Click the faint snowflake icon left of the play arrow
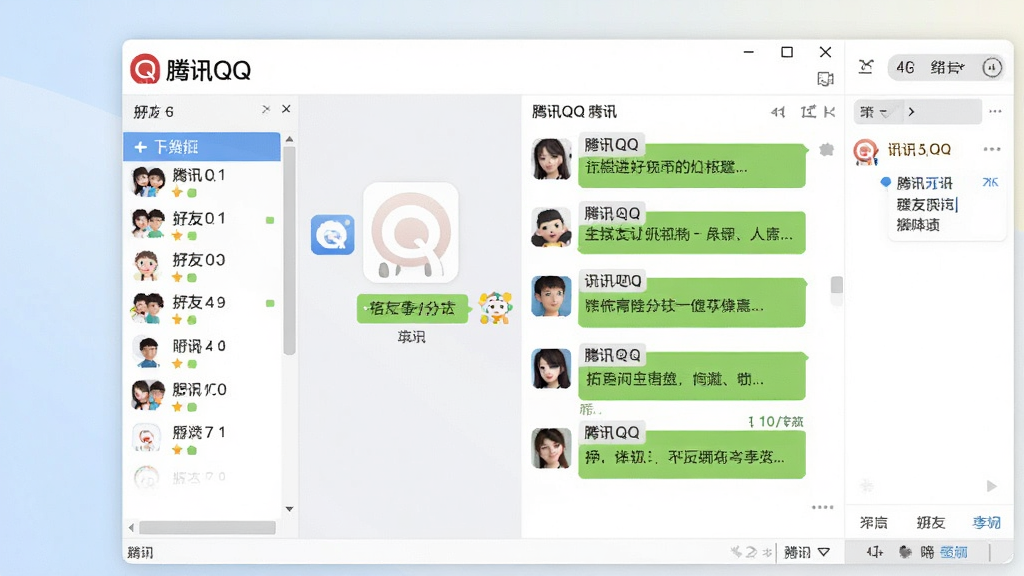 click(867, 485)
